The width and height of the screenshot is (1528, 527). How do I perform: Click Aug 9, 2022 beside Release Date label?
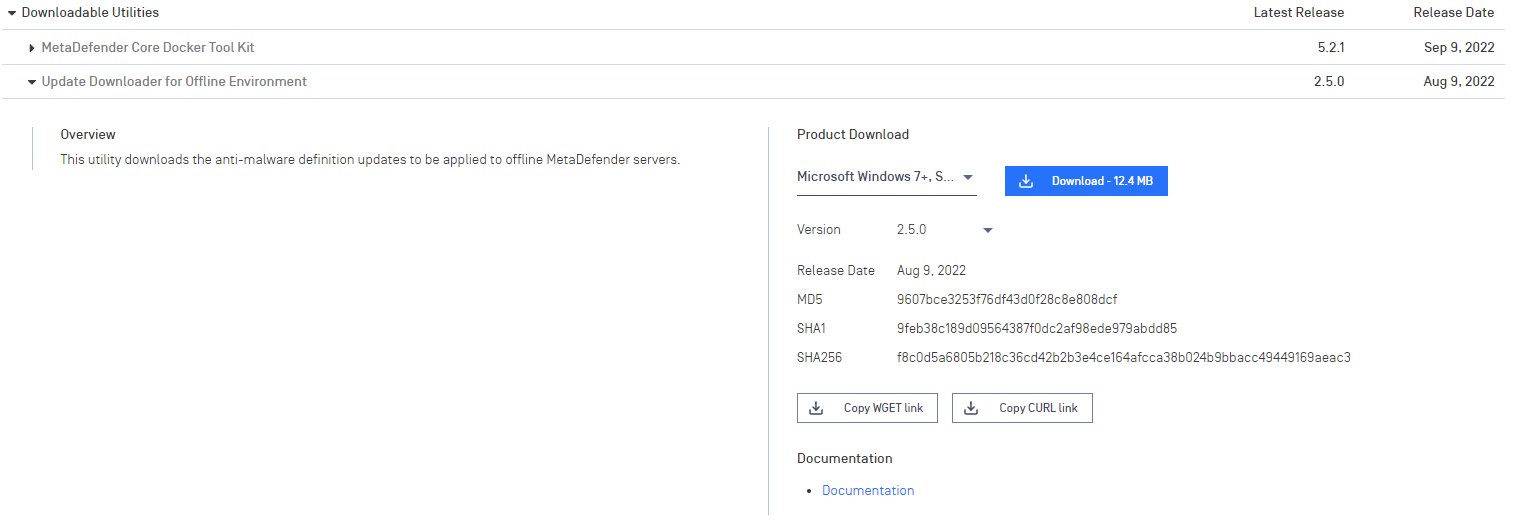pos(931,270)
